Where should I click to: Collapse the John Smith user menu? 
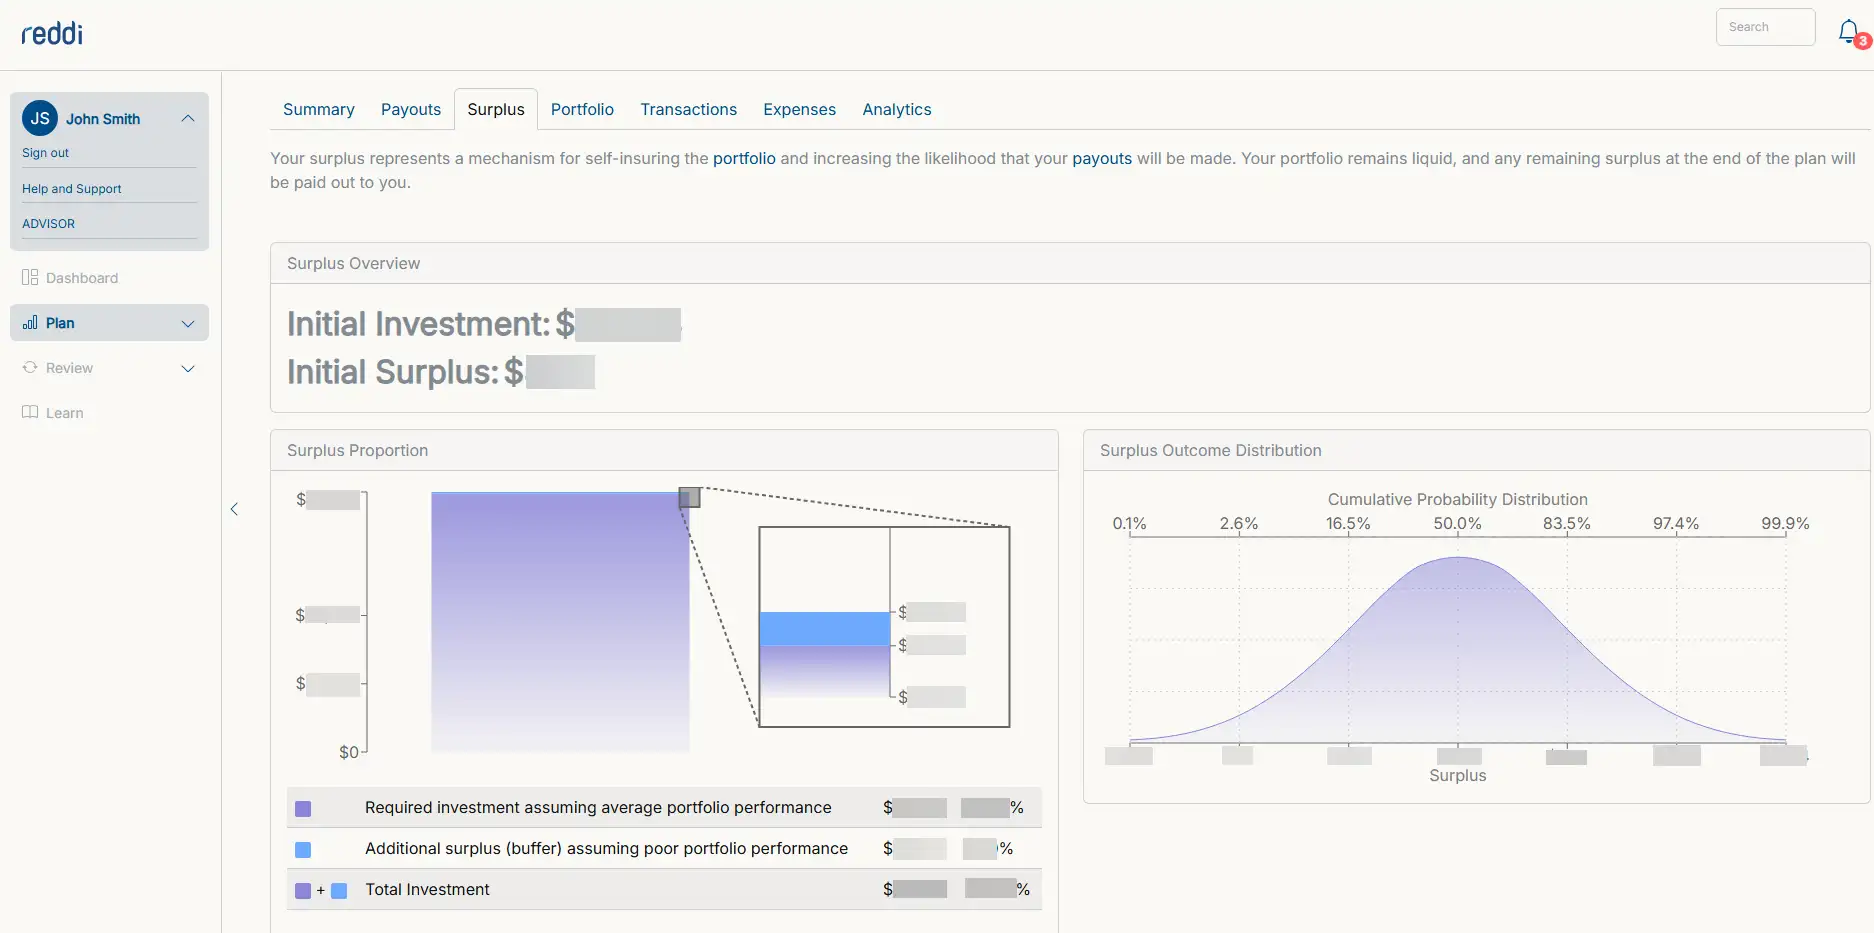point(188,118)
